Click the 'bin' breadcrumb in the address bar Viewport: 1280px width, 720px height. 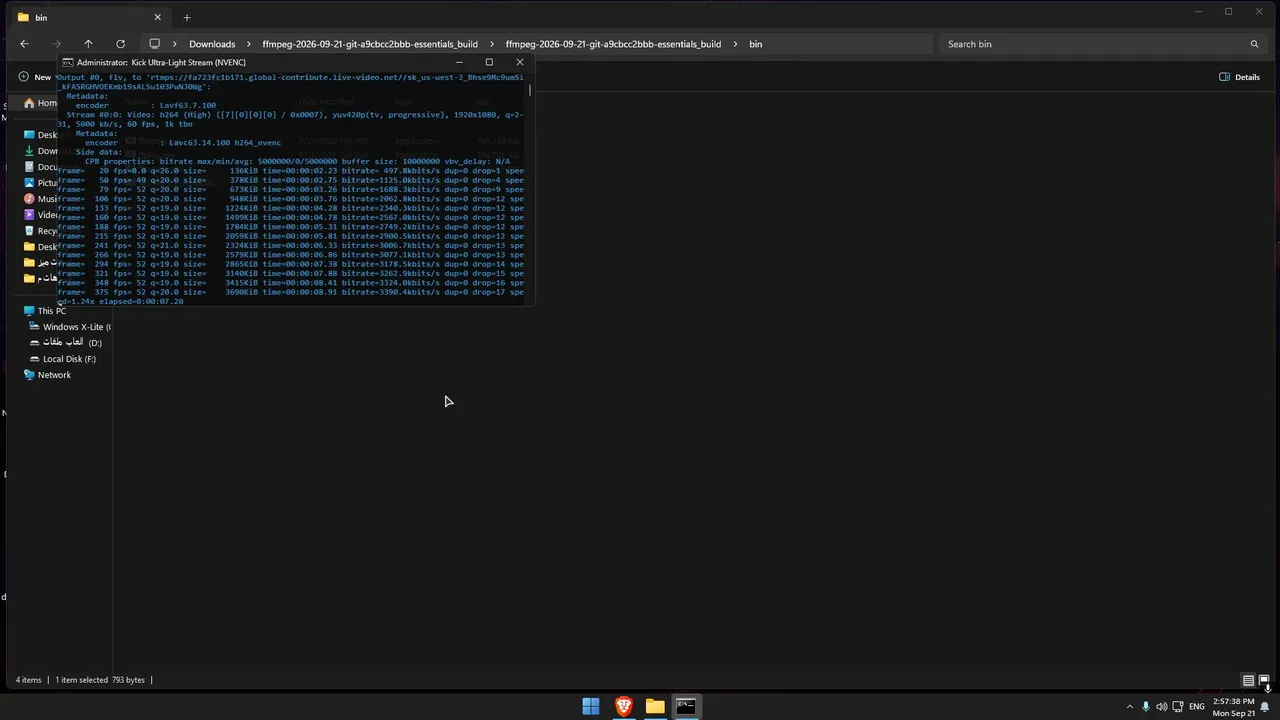click(756, 44)
